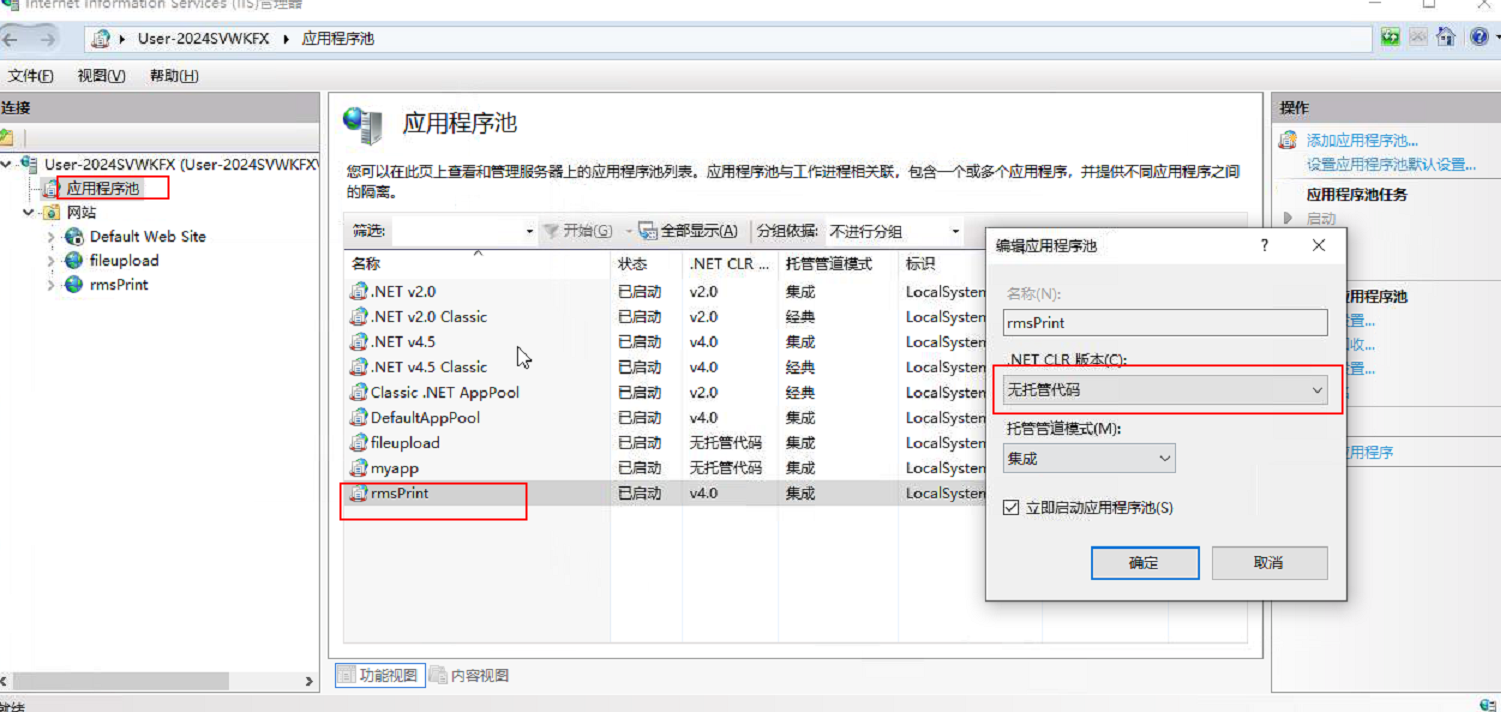Click the dialog close X button
This screenshot has width=1501, height=712.
point(1318,245)
